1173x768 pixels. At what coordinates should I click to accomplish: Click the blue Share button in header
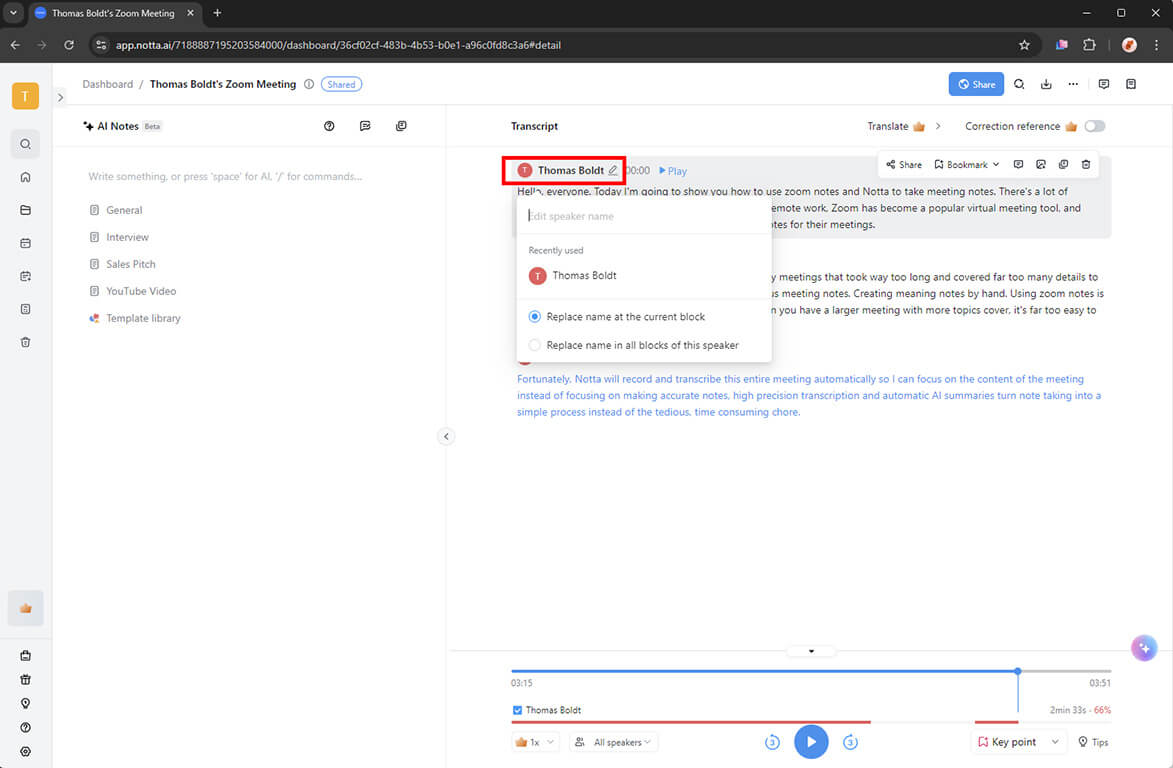click(976, 85)
